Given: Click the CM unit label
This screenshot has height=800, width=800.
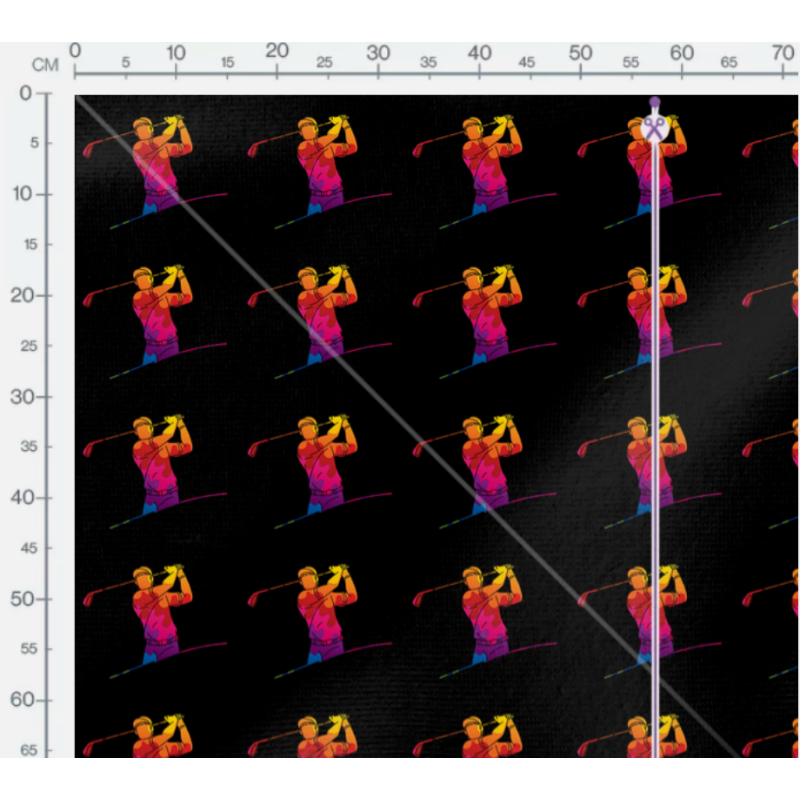Looking at the screenshot, I should coord(45,65).
